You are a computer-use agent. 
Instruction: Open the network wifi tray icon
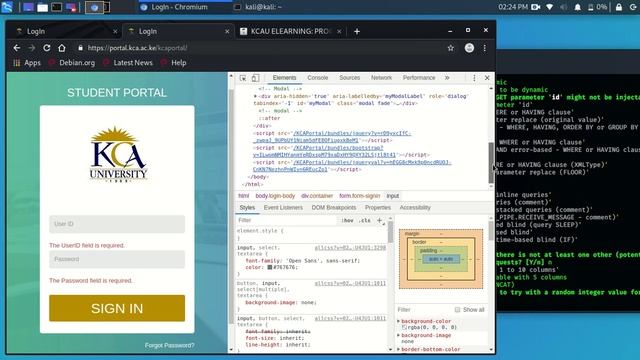[x=550, y=7]
